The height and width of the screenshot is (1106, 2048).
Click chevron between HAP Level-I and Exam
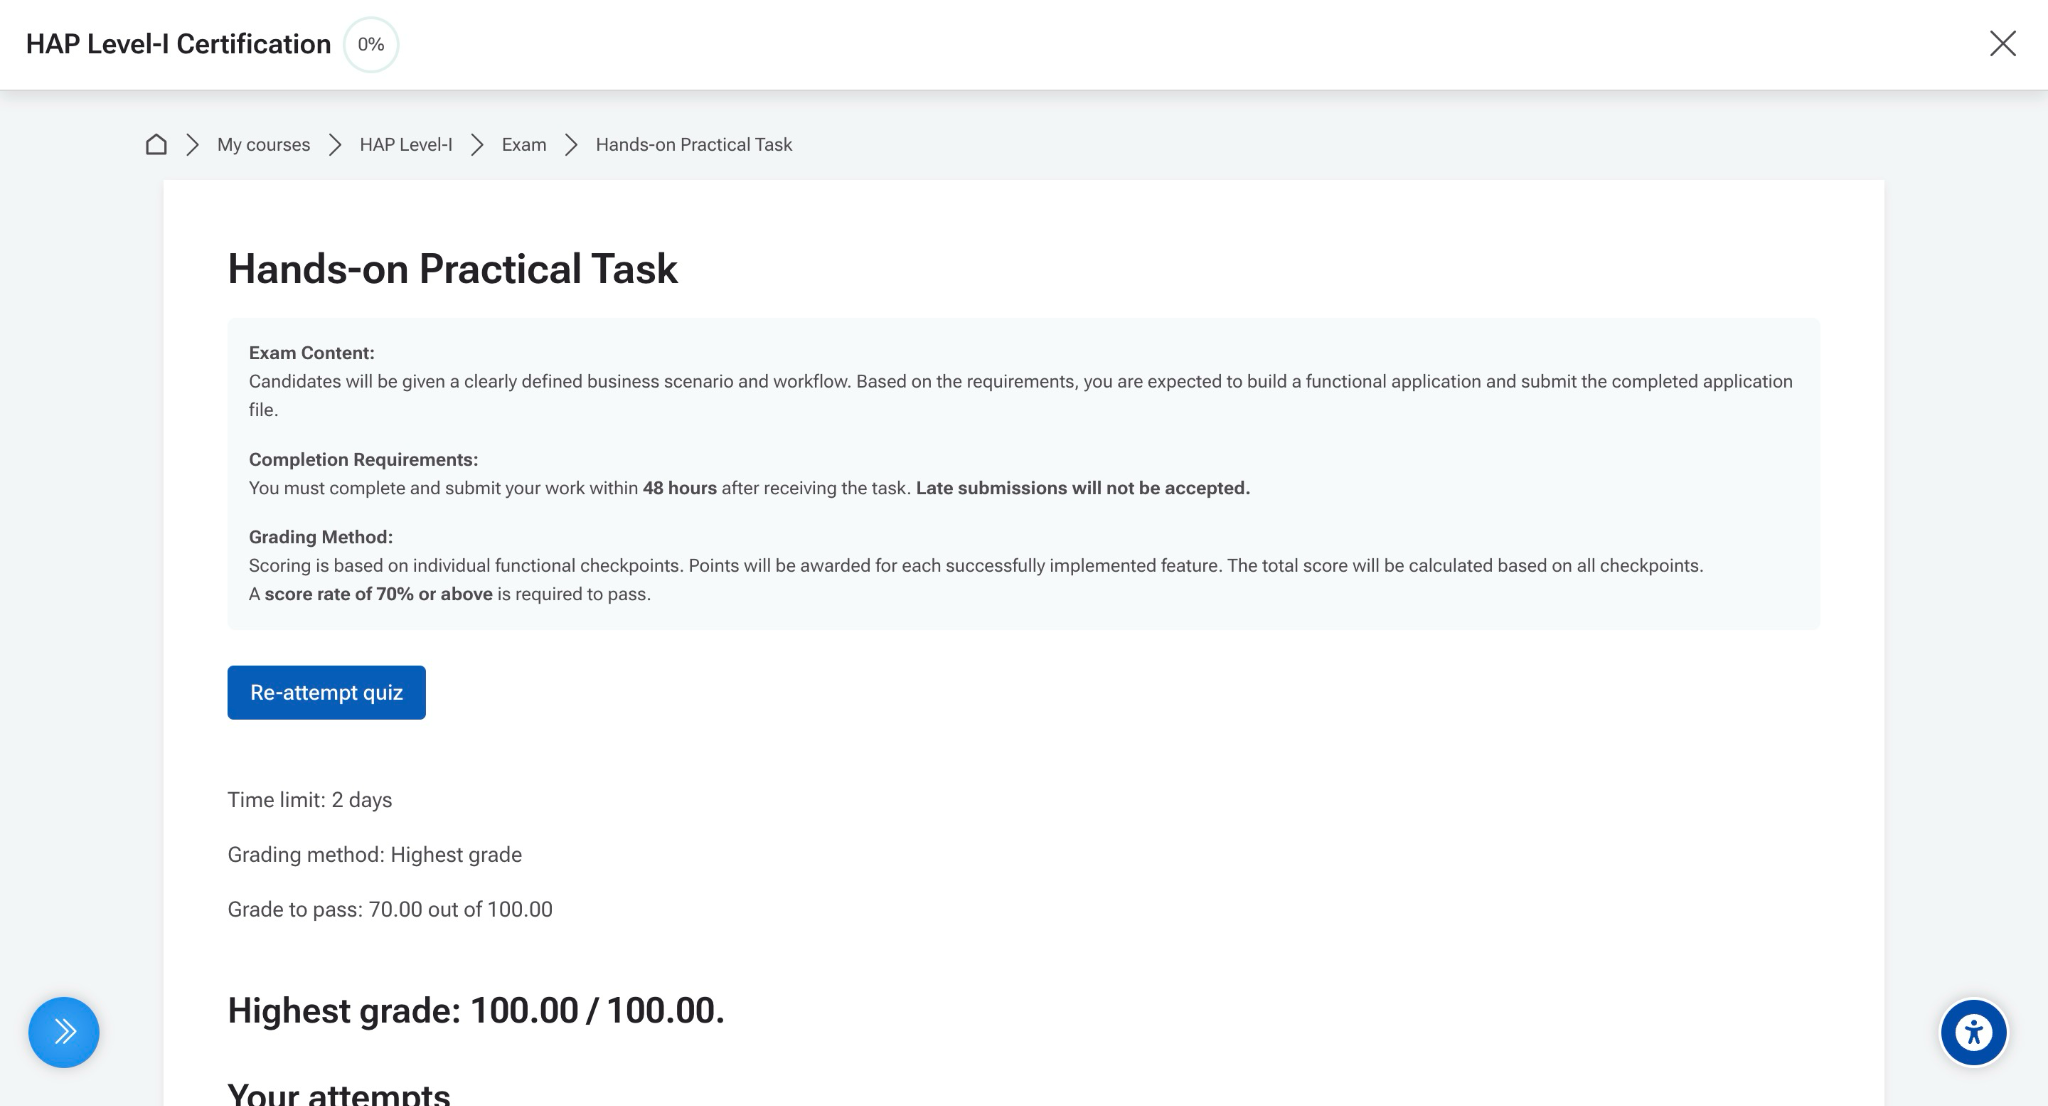477,145
